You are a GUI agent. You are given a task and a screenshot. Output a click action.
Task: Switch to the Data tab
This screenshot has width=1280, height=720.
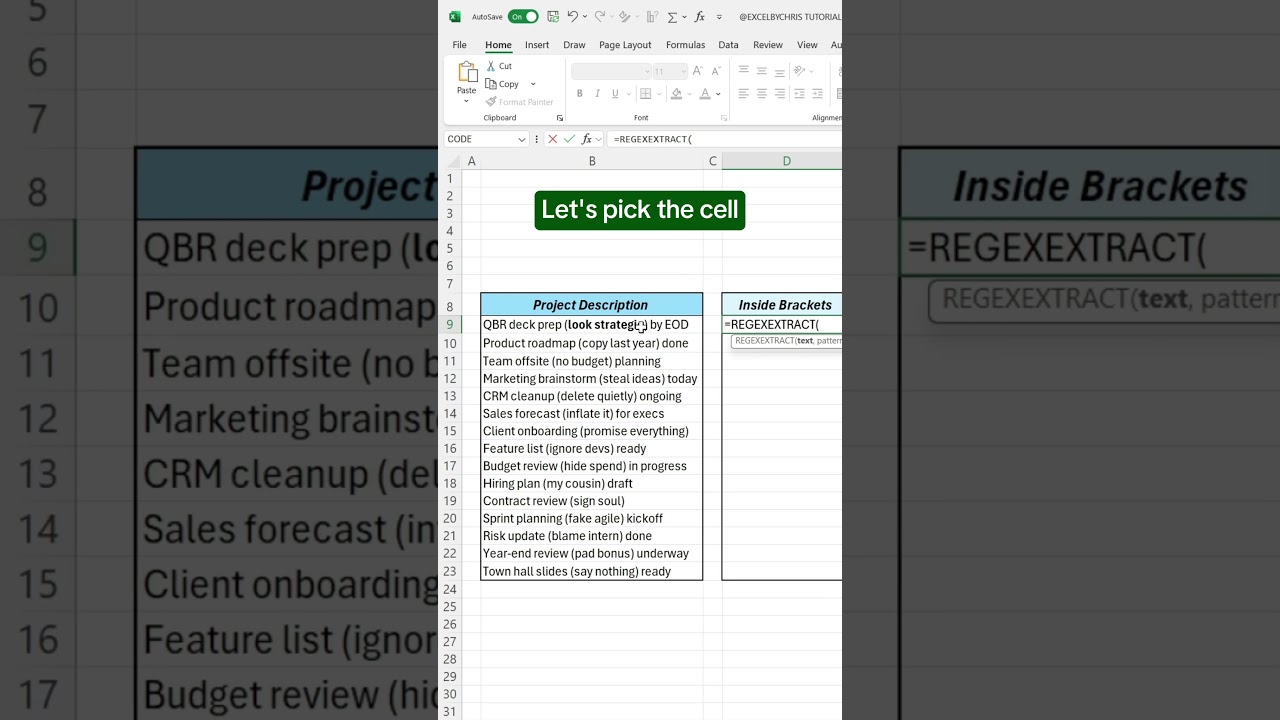(x=728, y=45)
